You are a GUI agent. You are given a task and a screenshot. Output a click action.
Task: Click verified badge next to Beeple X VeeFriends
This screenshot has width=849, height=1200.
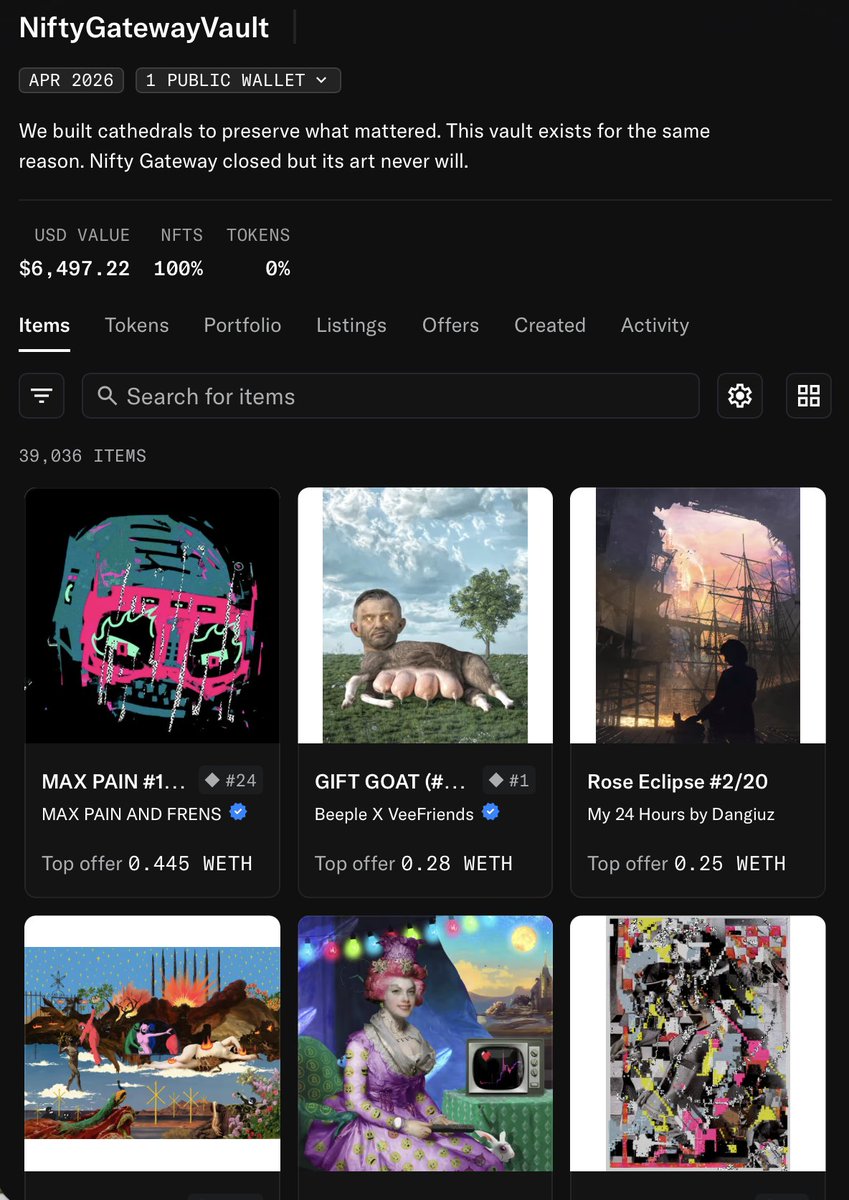(490, 813)
